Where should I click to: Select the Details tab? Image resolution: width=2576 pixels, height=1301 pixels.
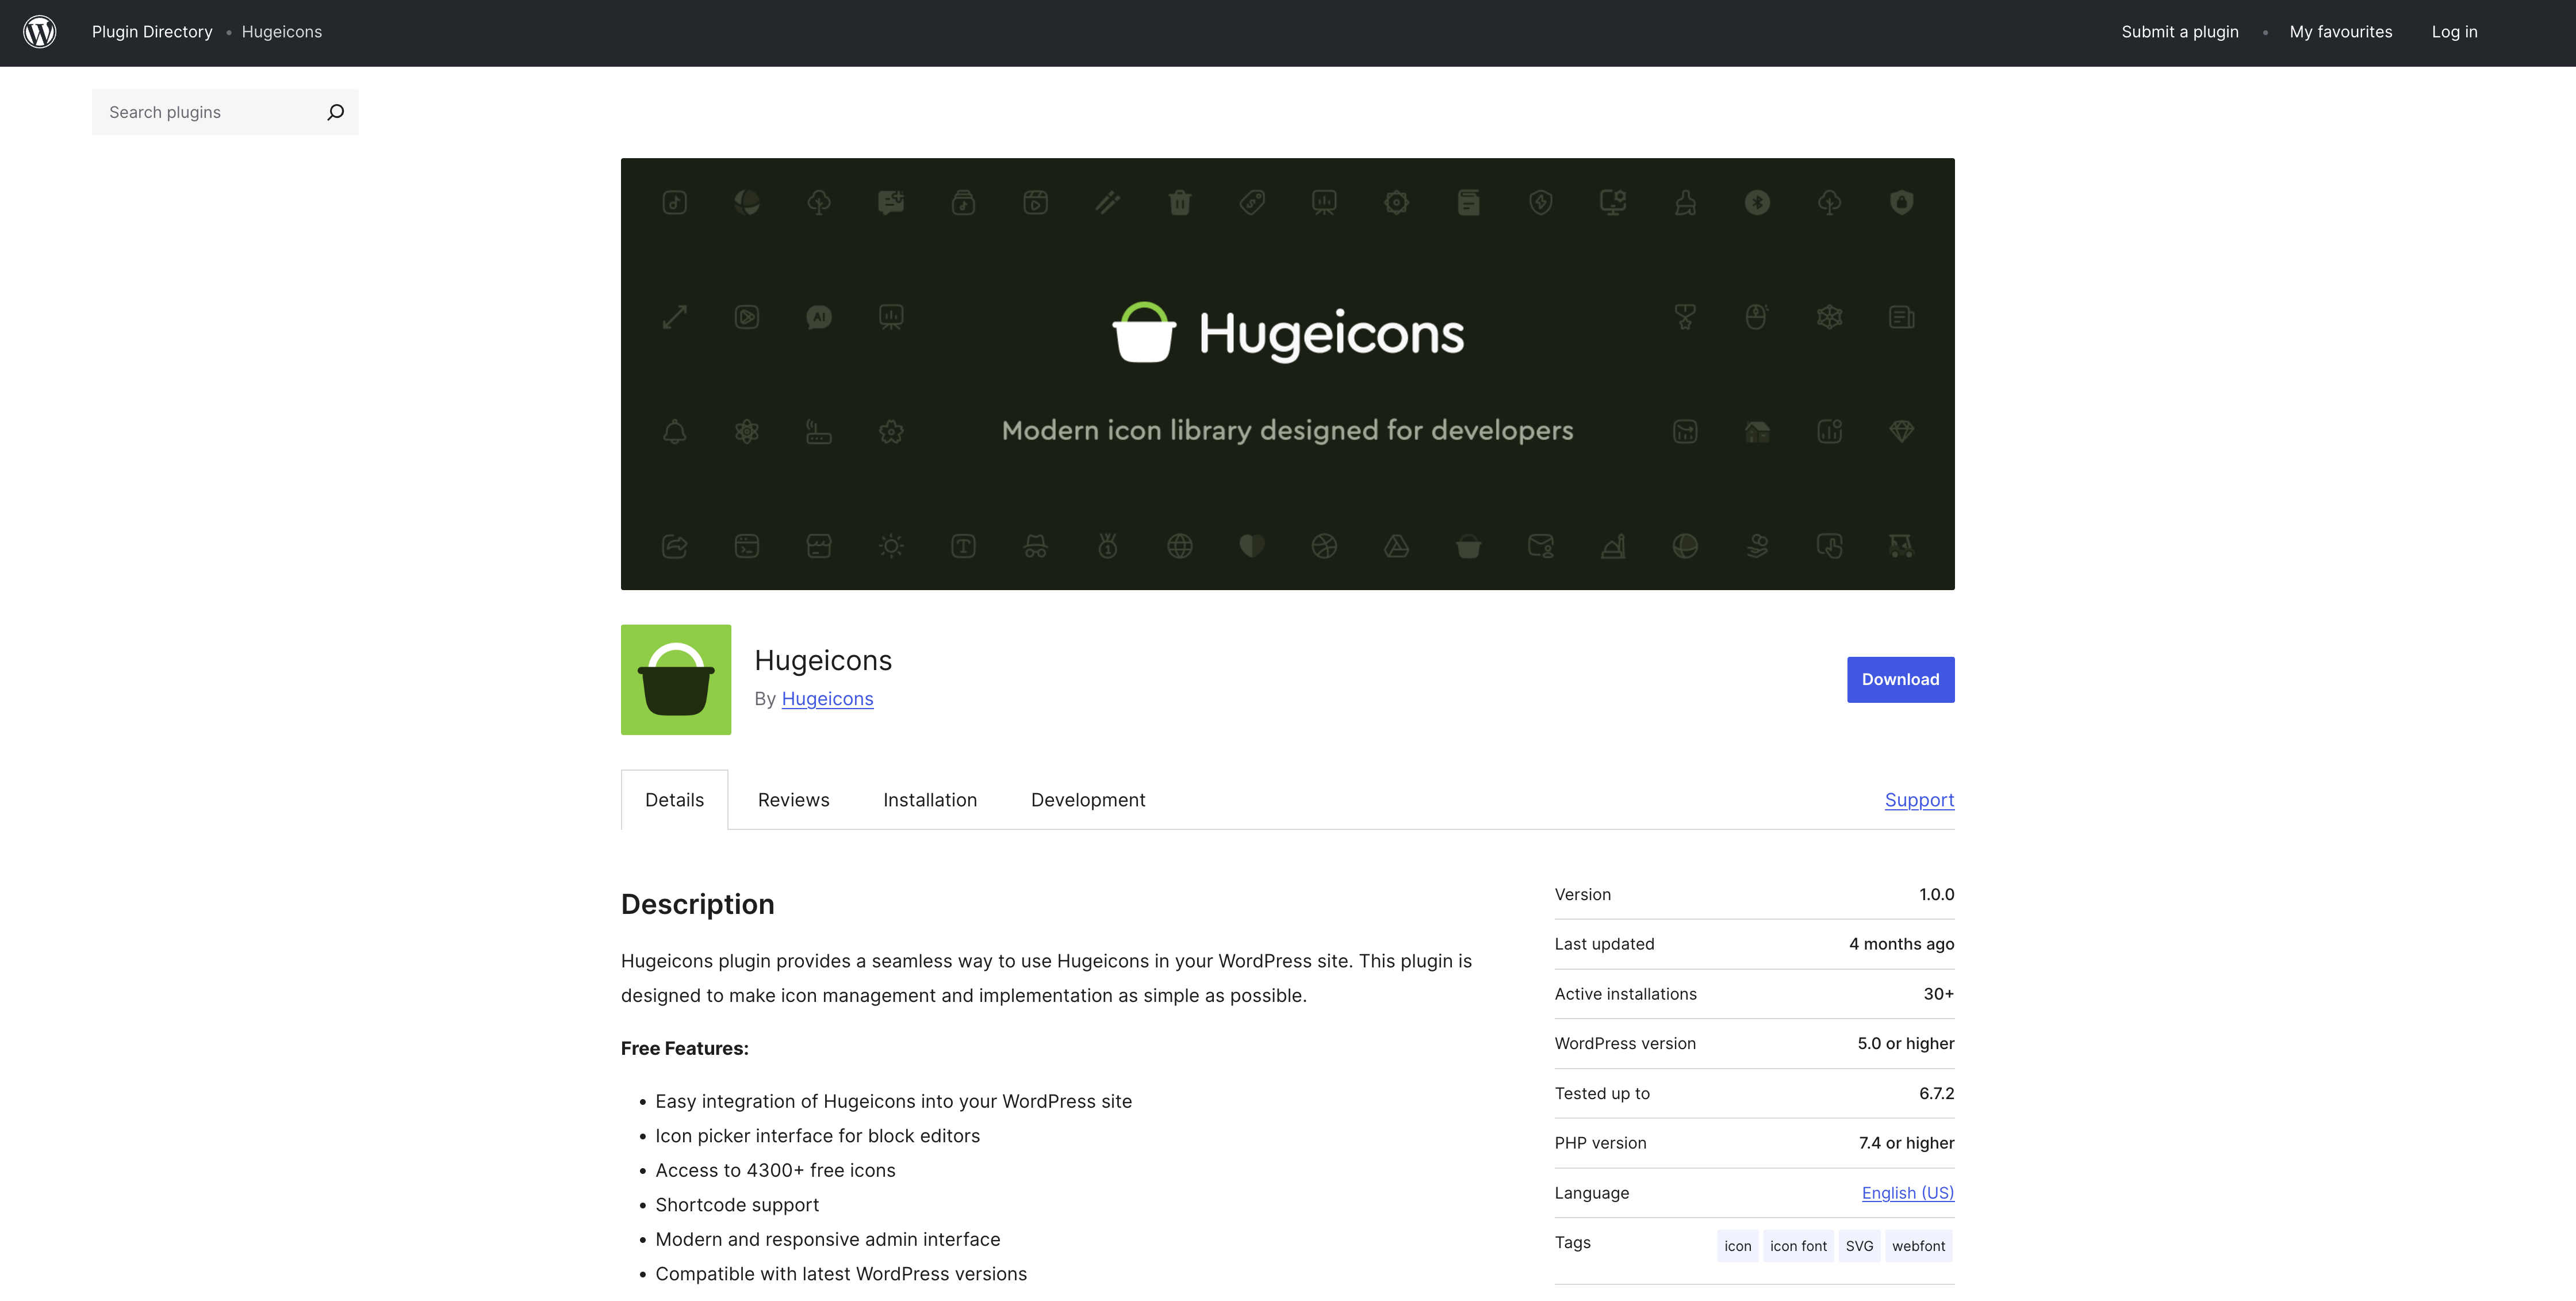(674, 799)
